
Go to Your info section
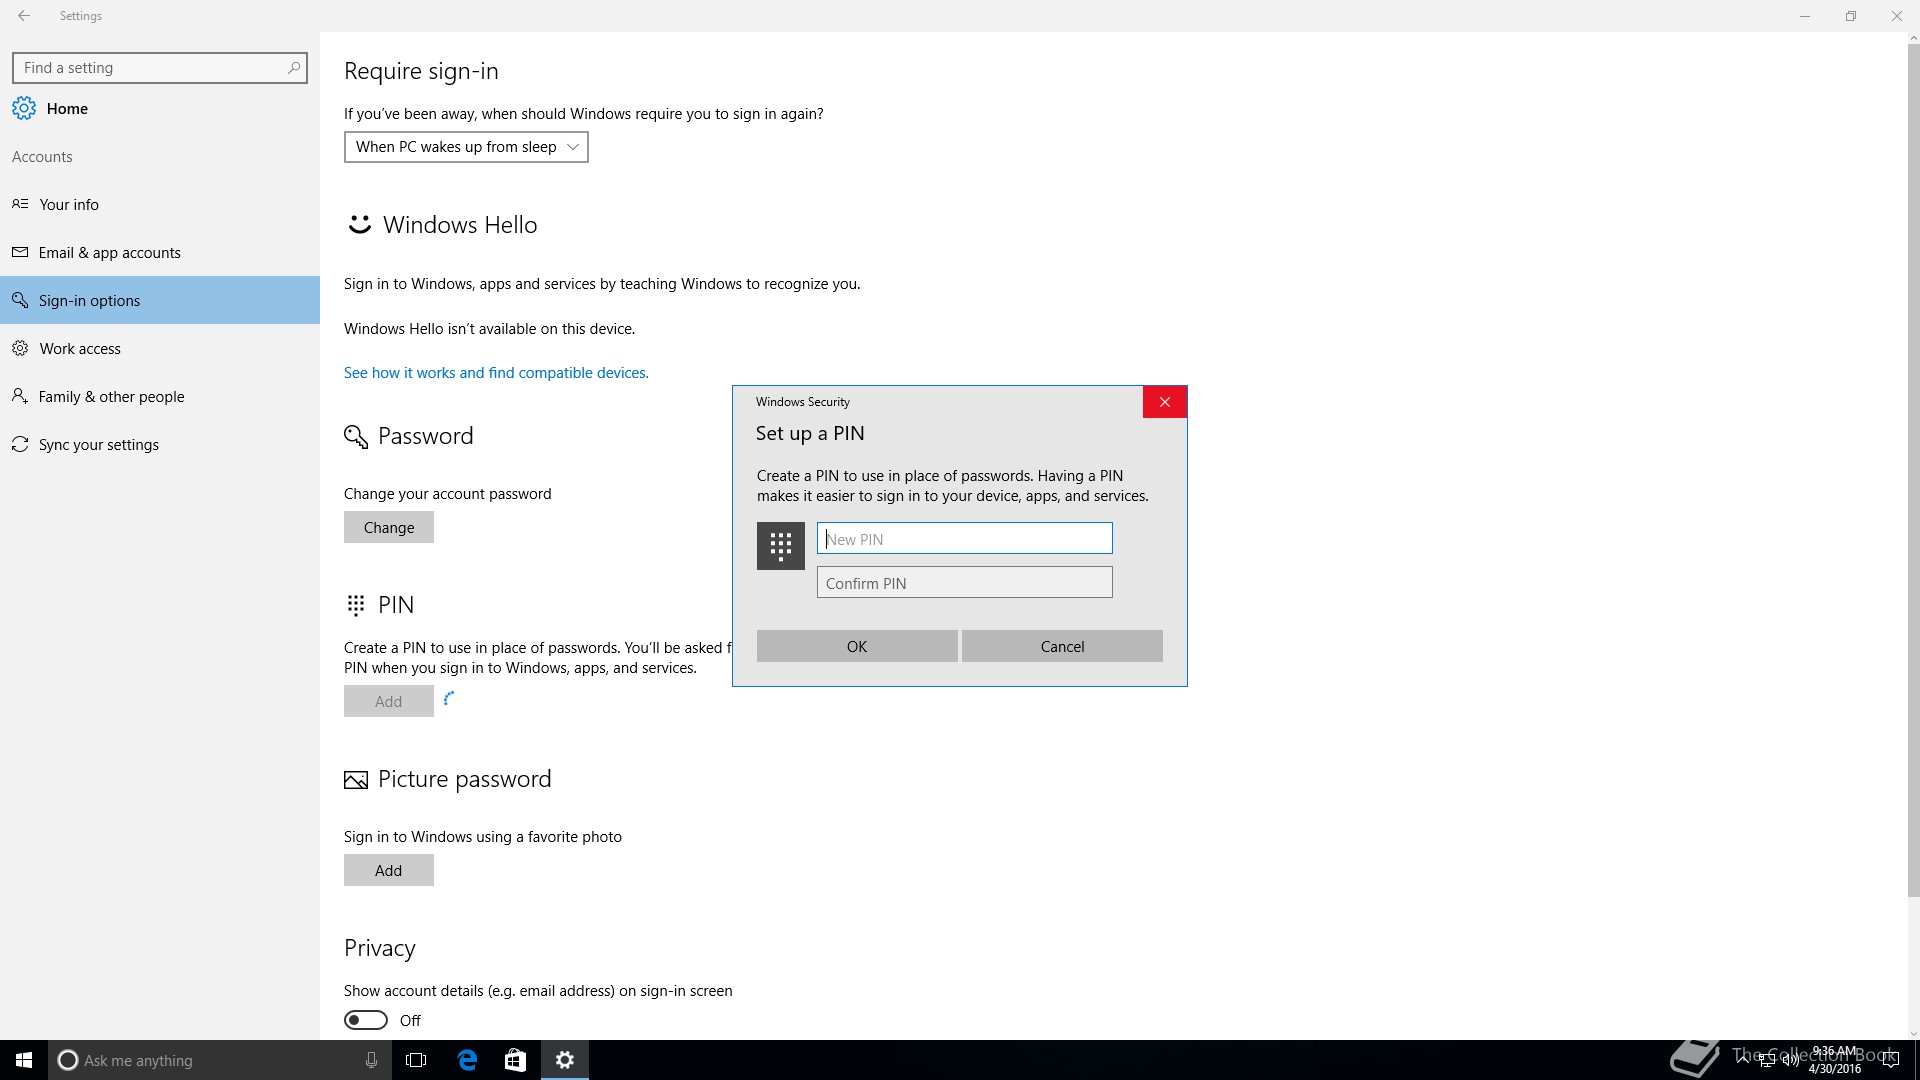(x=160, y=204)
